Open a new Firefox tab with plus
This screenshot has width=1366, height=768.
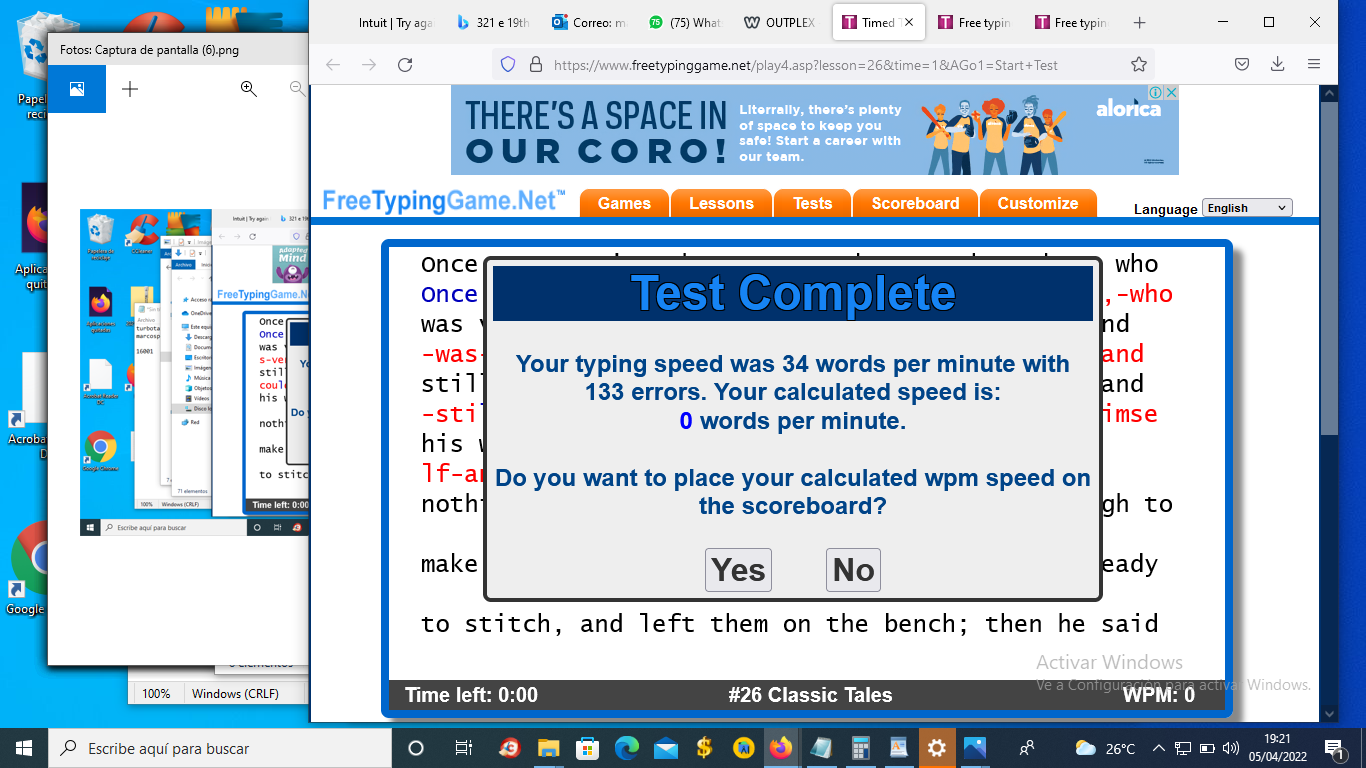click(x=1139, y=22)
